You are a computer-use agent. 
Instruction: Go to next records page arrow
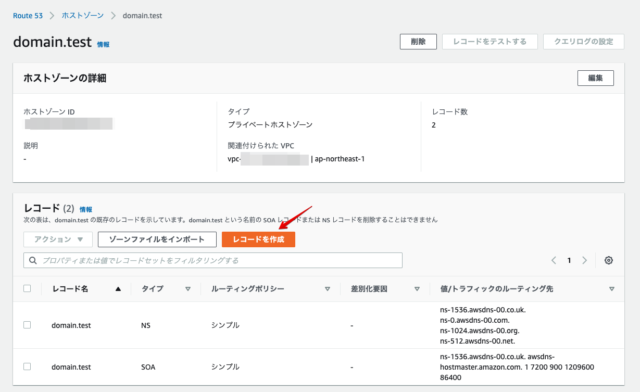[584, 261]
